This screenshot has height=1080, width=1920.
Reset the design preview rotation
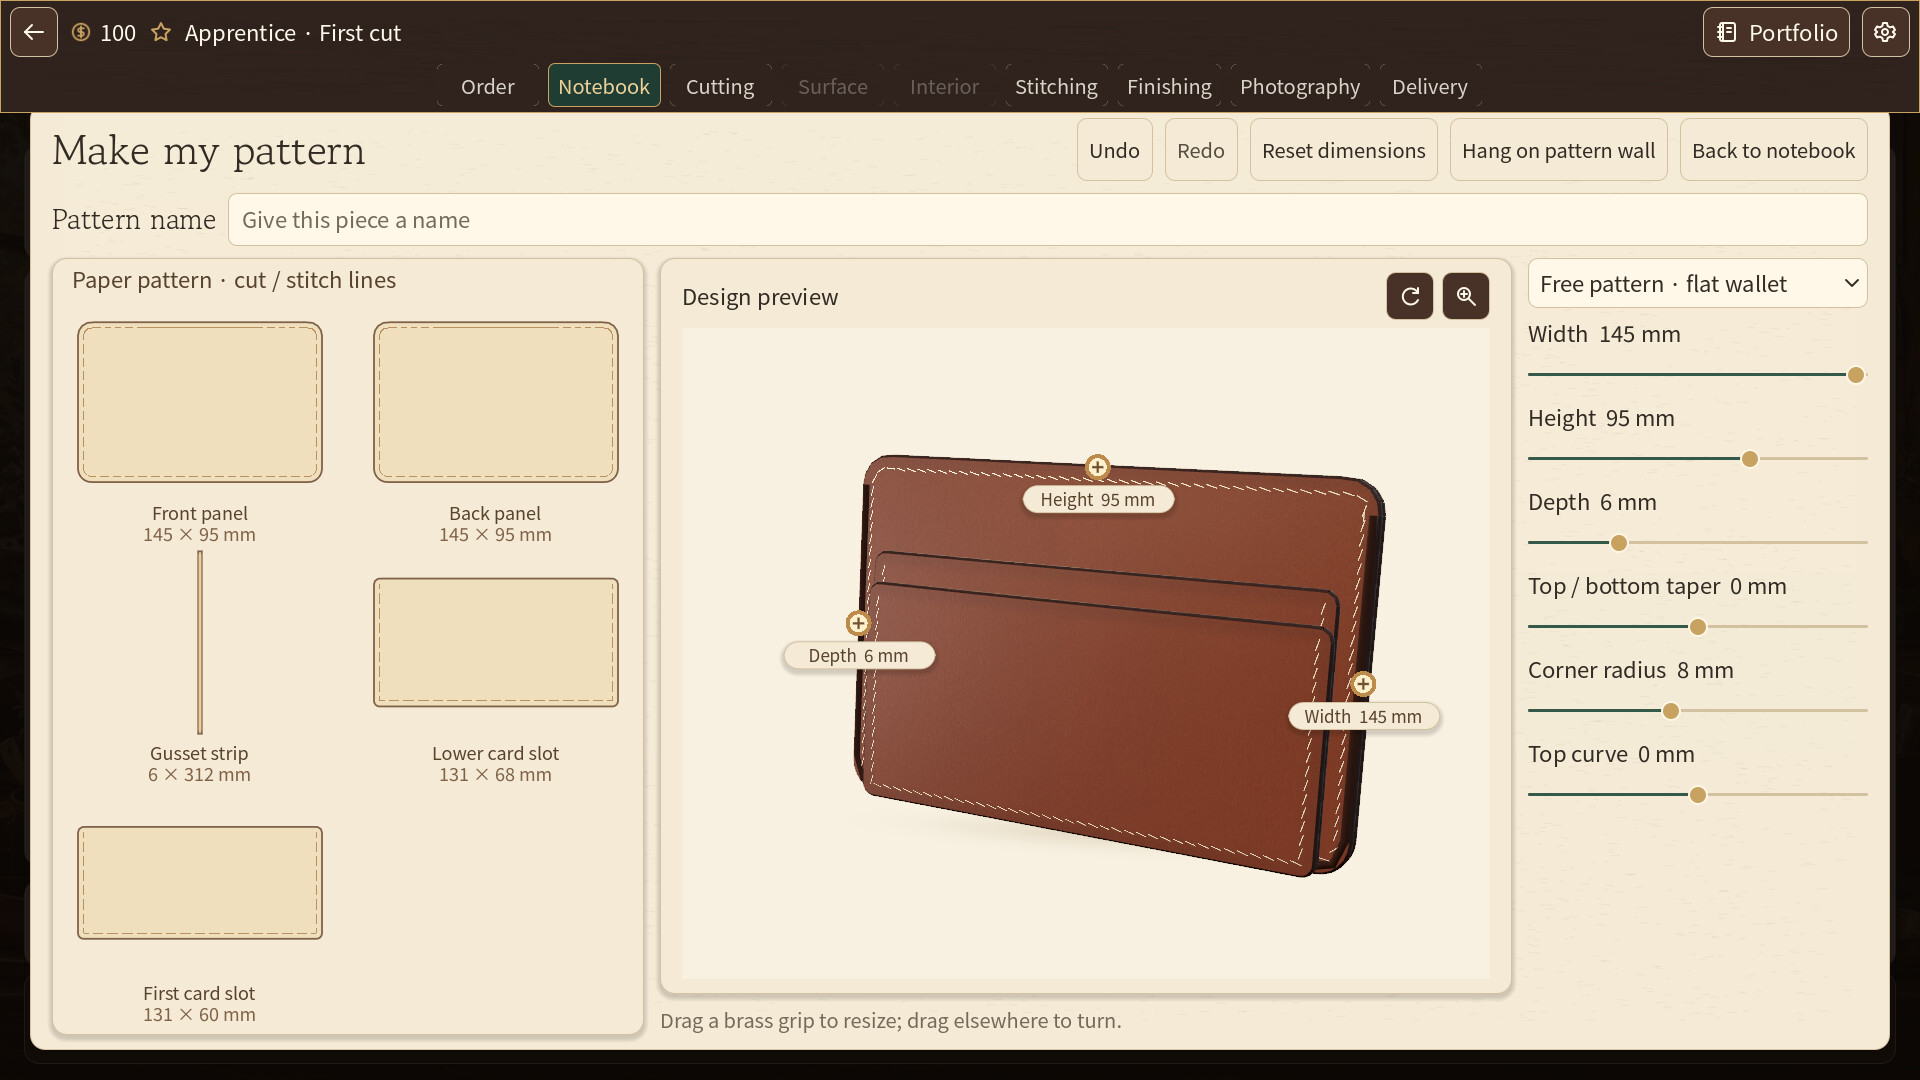tap(1410, 296)
